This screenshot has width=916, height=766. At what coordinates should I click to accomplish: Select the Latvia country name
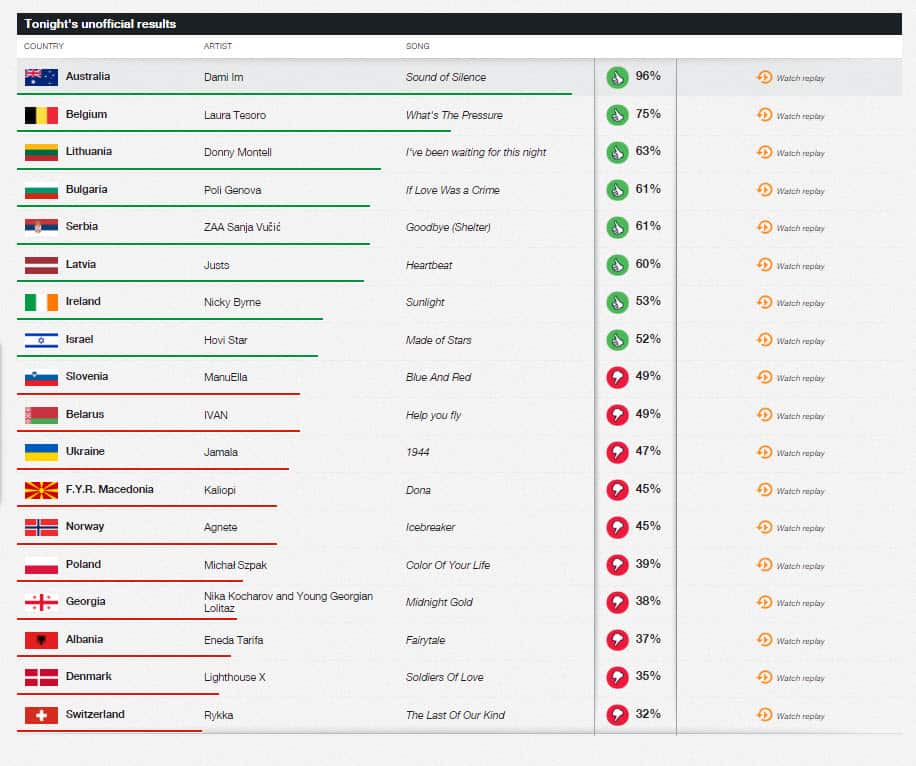[81, 264]
